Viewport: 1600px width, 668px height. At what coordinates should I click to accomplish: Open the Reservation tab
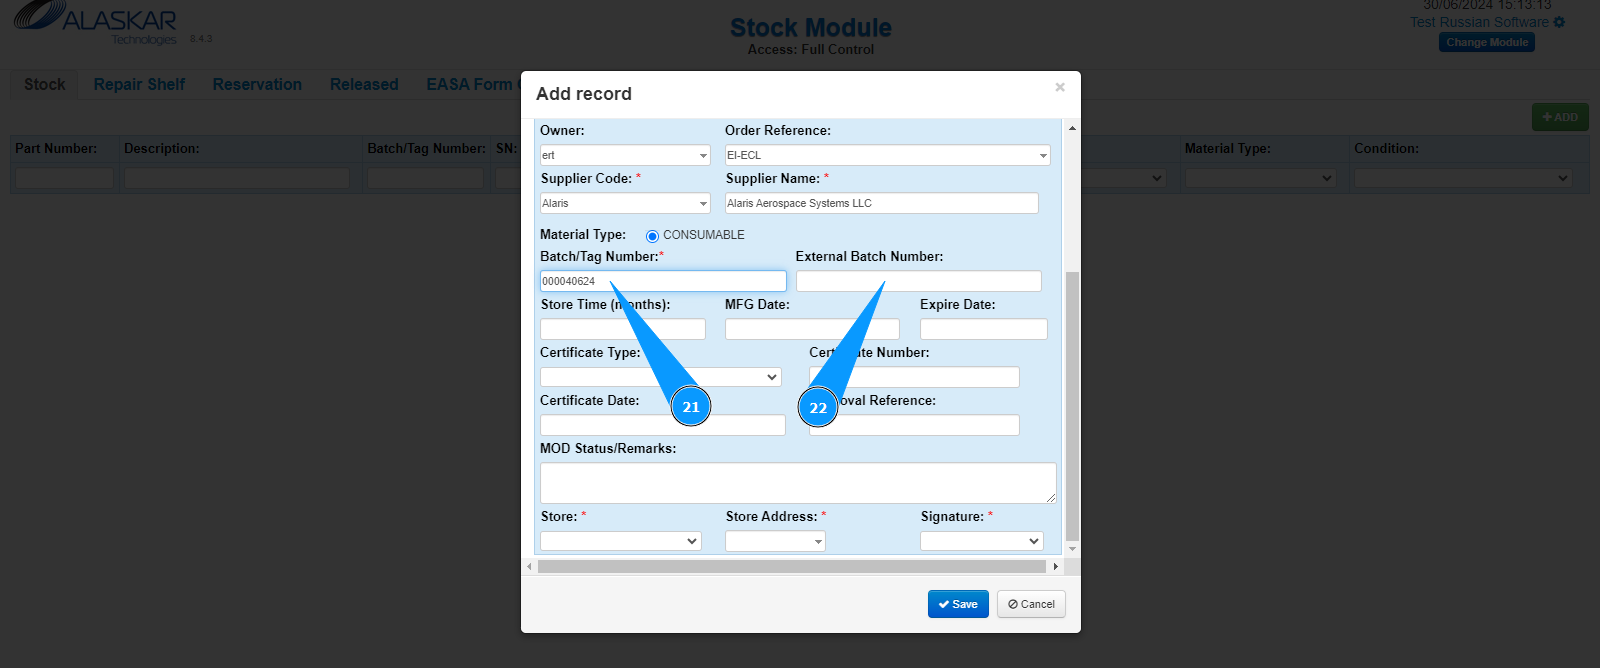(257, 85)
